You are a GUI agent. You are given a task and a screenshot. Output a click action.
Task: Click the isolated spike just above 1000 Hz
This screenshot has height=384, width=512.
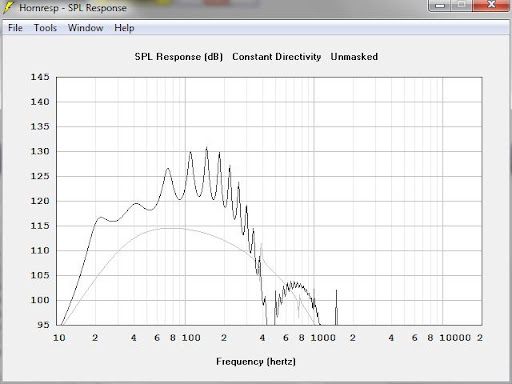click(x=336, y=307)
